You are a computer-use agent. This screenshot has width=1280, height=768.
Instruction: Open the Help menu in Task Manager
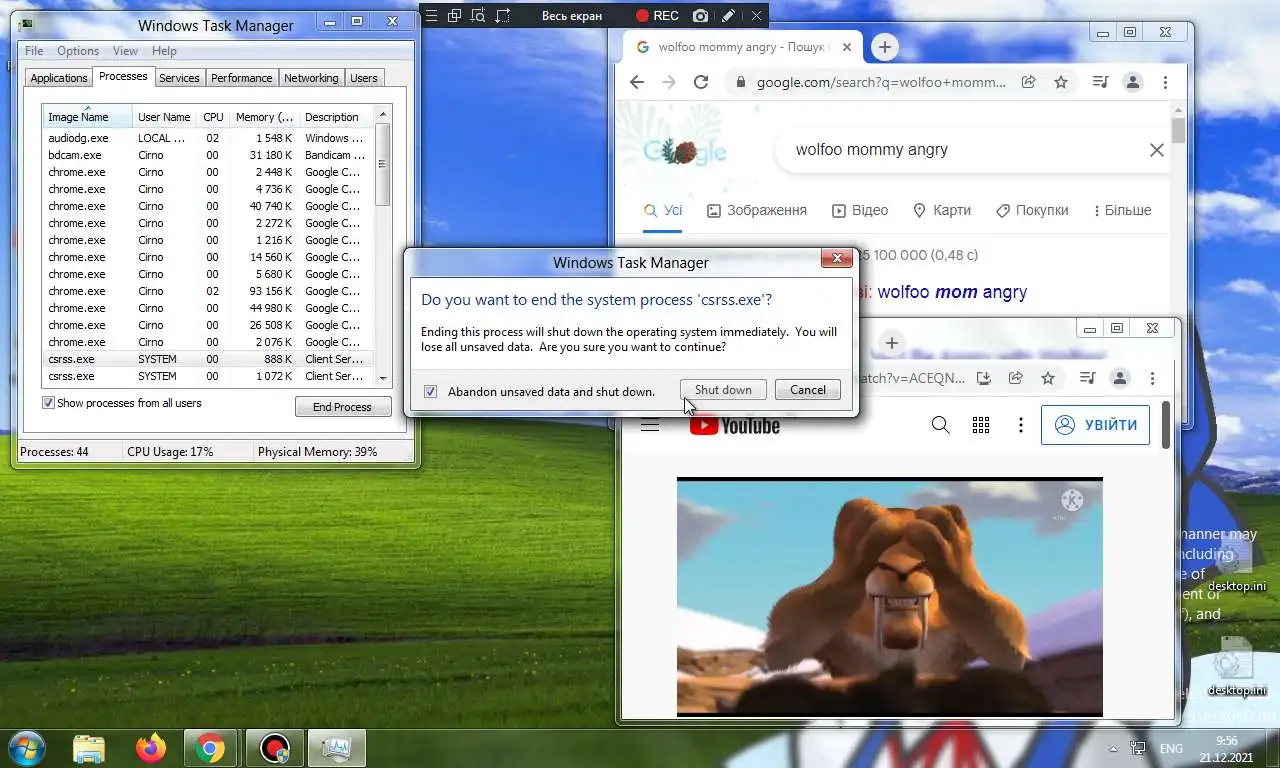(164, 51)
